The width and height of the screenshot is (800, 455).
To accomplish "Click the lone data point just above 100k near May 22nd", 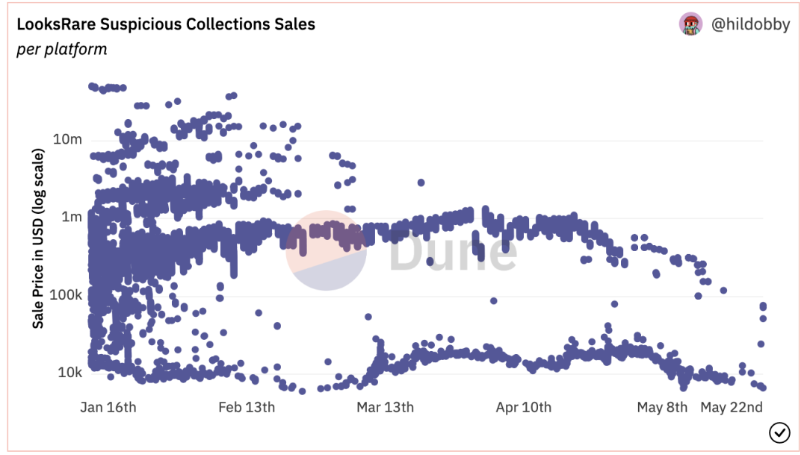I will pyautogui.click(x=724, y=291).
